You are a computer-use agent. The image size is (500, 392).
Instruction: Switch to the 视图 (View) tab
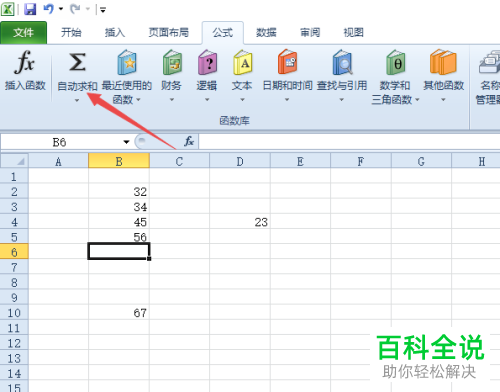click(x=353, y=33)
